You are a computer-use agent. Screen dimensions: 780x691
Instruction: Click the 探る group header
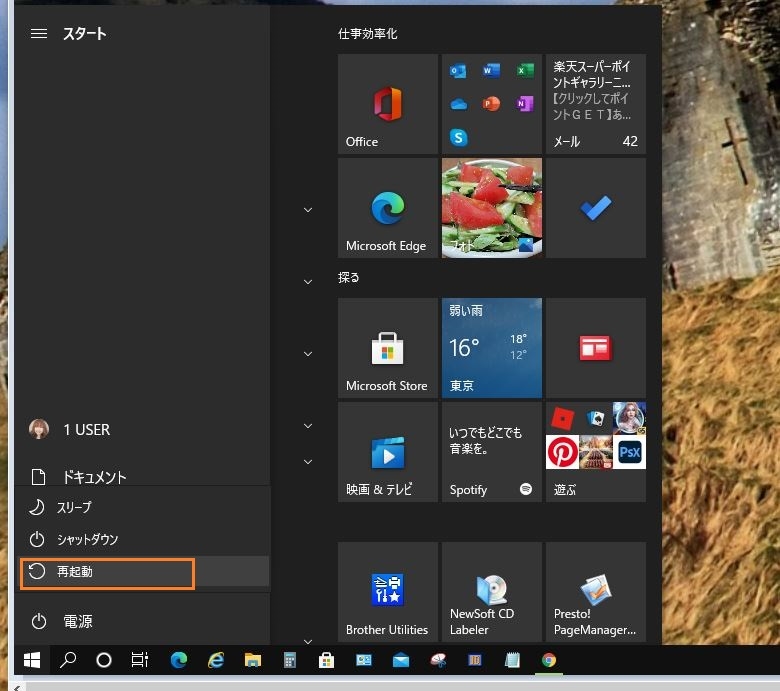click(x=349, y=277)
